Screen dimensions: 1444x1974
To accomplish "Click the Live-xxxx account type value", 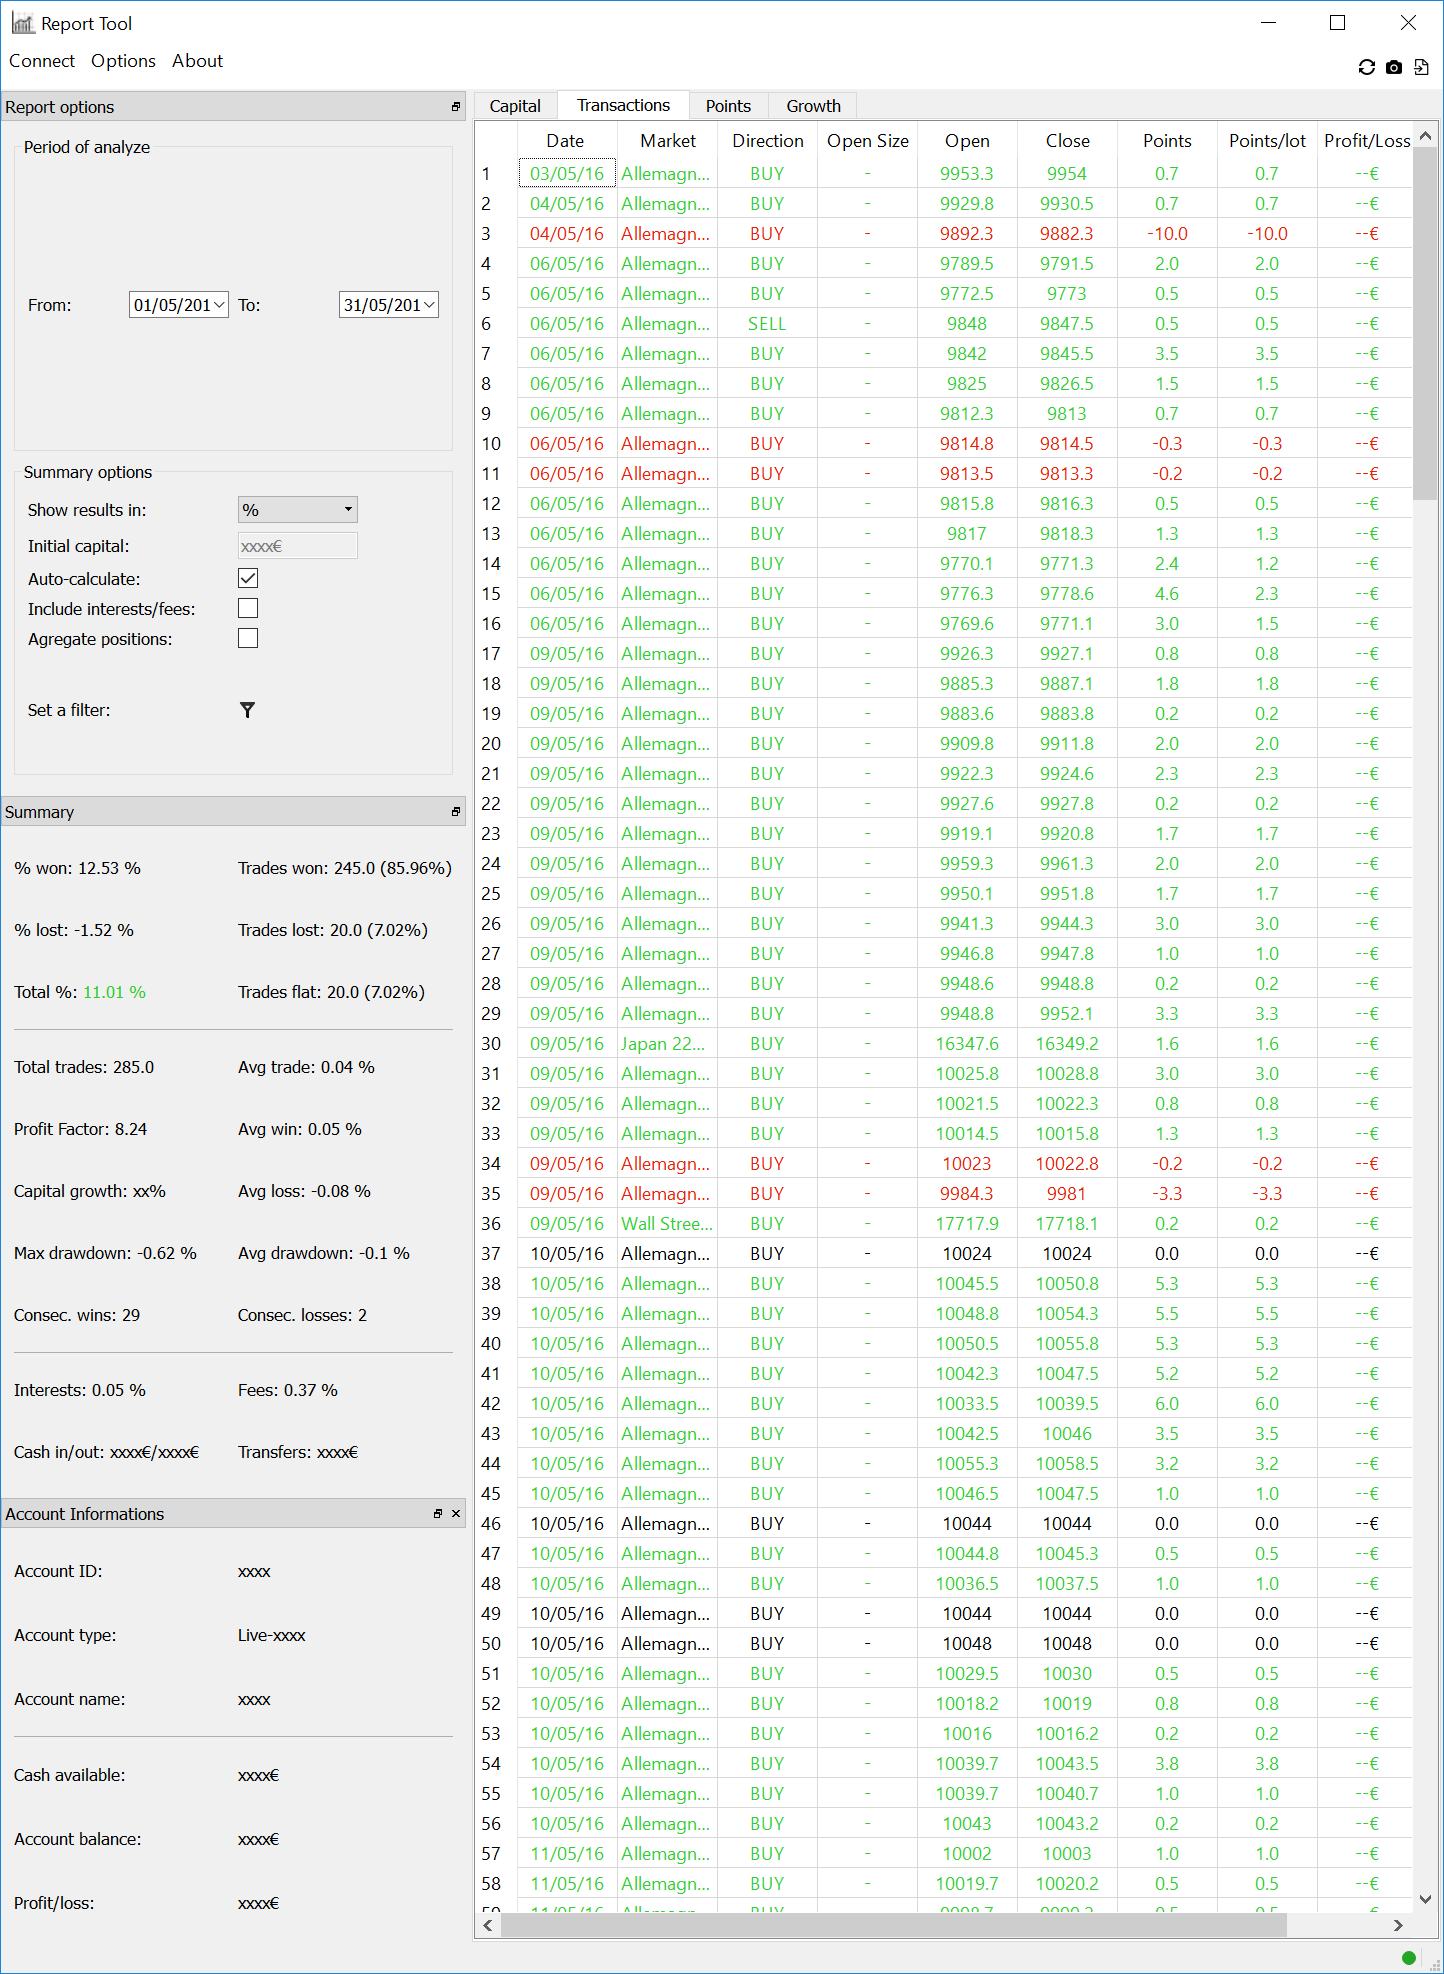I will tap(272, 1635).
